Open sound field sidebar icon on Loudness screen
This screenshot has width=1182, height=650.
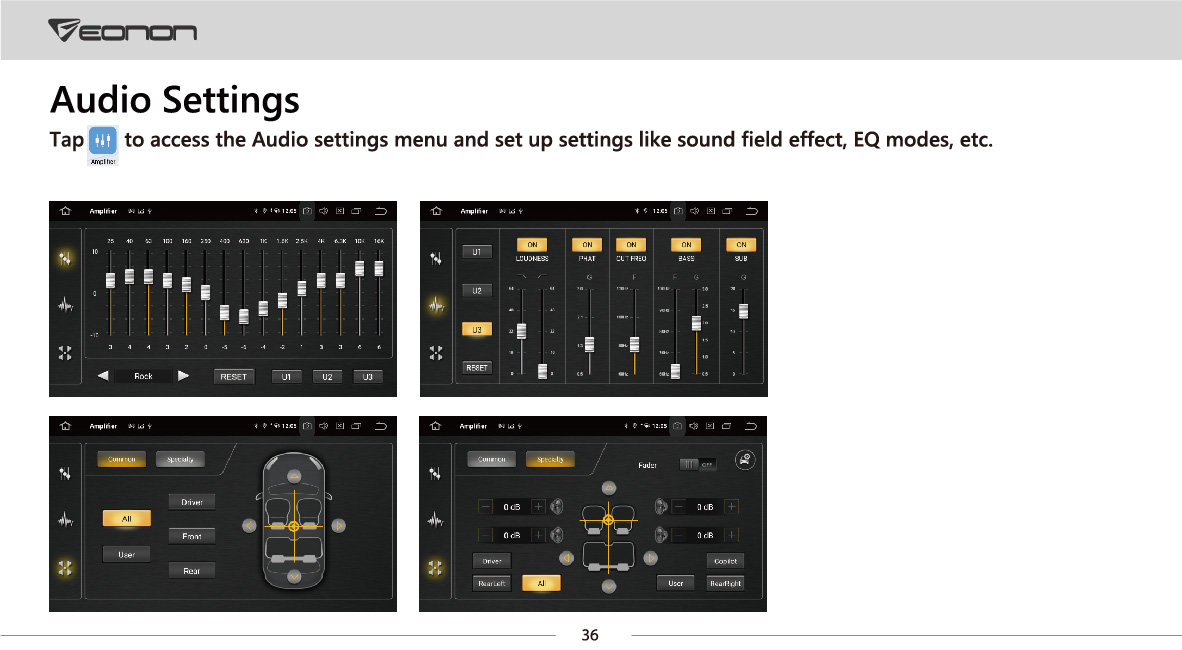[436, 353]
